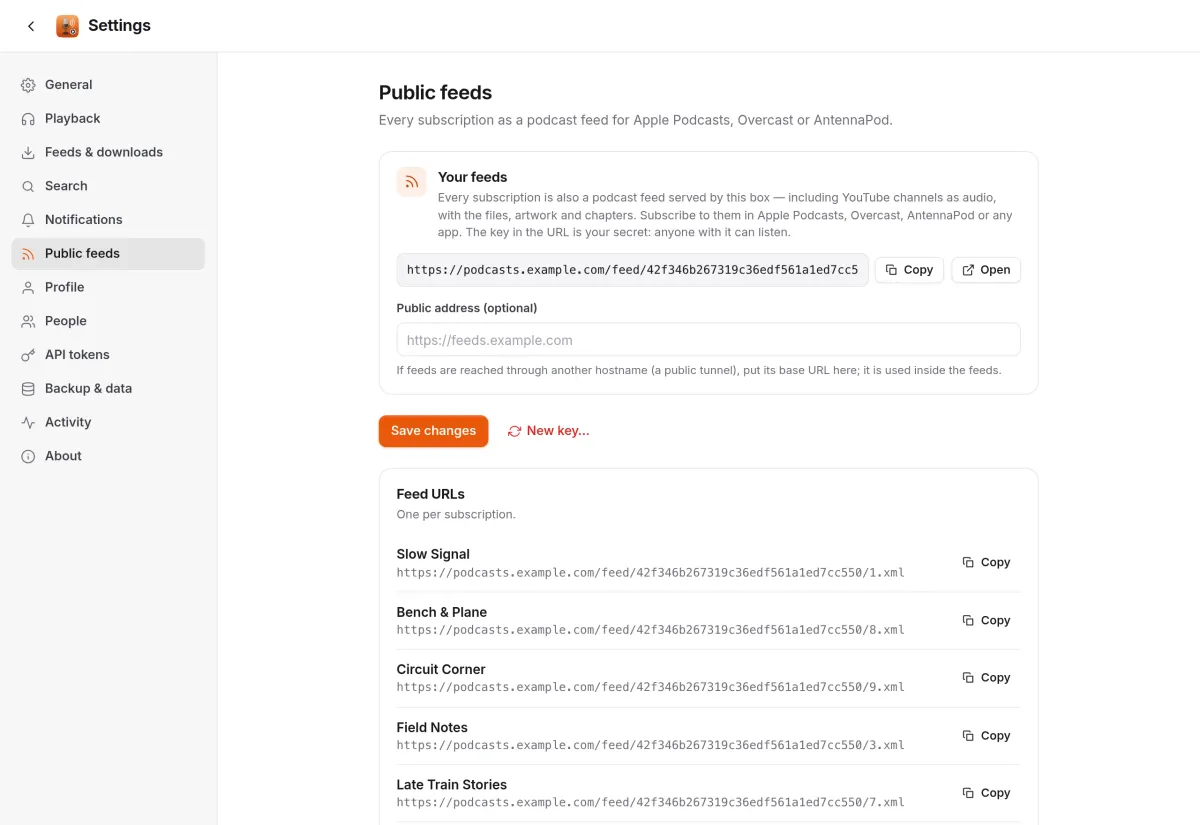Click the People group icon
The height and width of the screenshot is (825, 1200).
[x=28, y=321]
